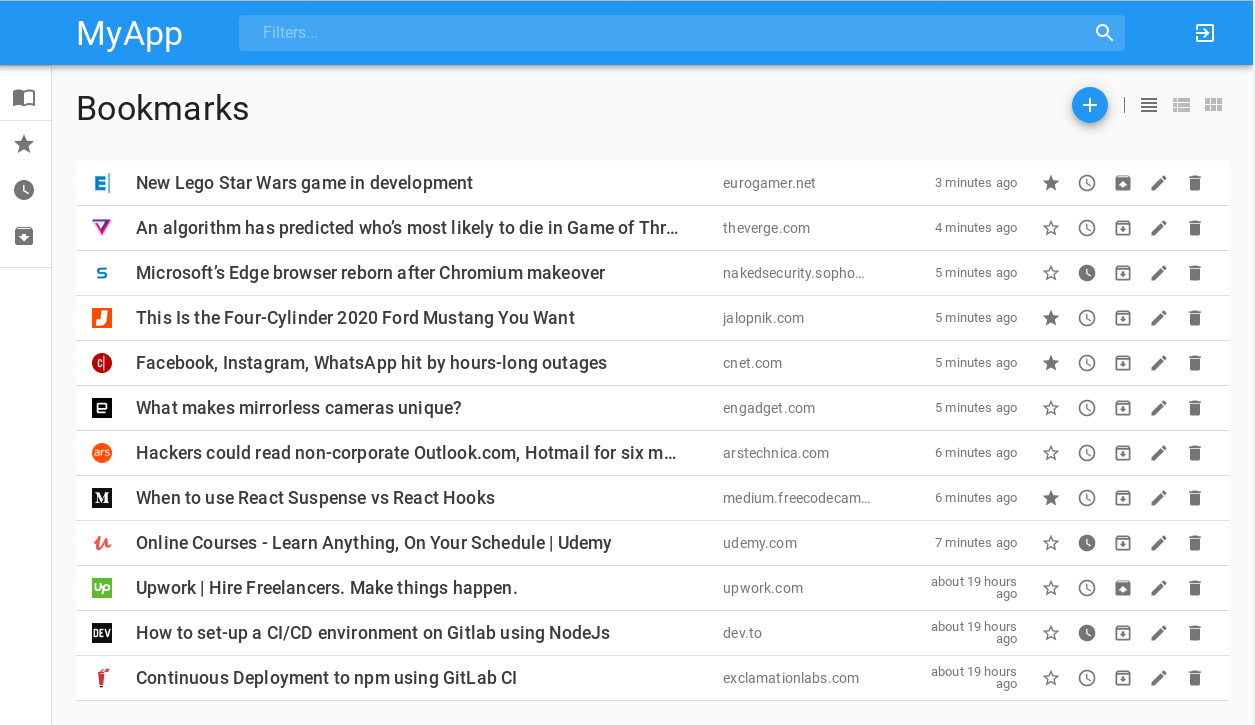Delete the Lego Star Wars bookmark
This screenshot has width=1255, height=725.
click(1194, 183)
